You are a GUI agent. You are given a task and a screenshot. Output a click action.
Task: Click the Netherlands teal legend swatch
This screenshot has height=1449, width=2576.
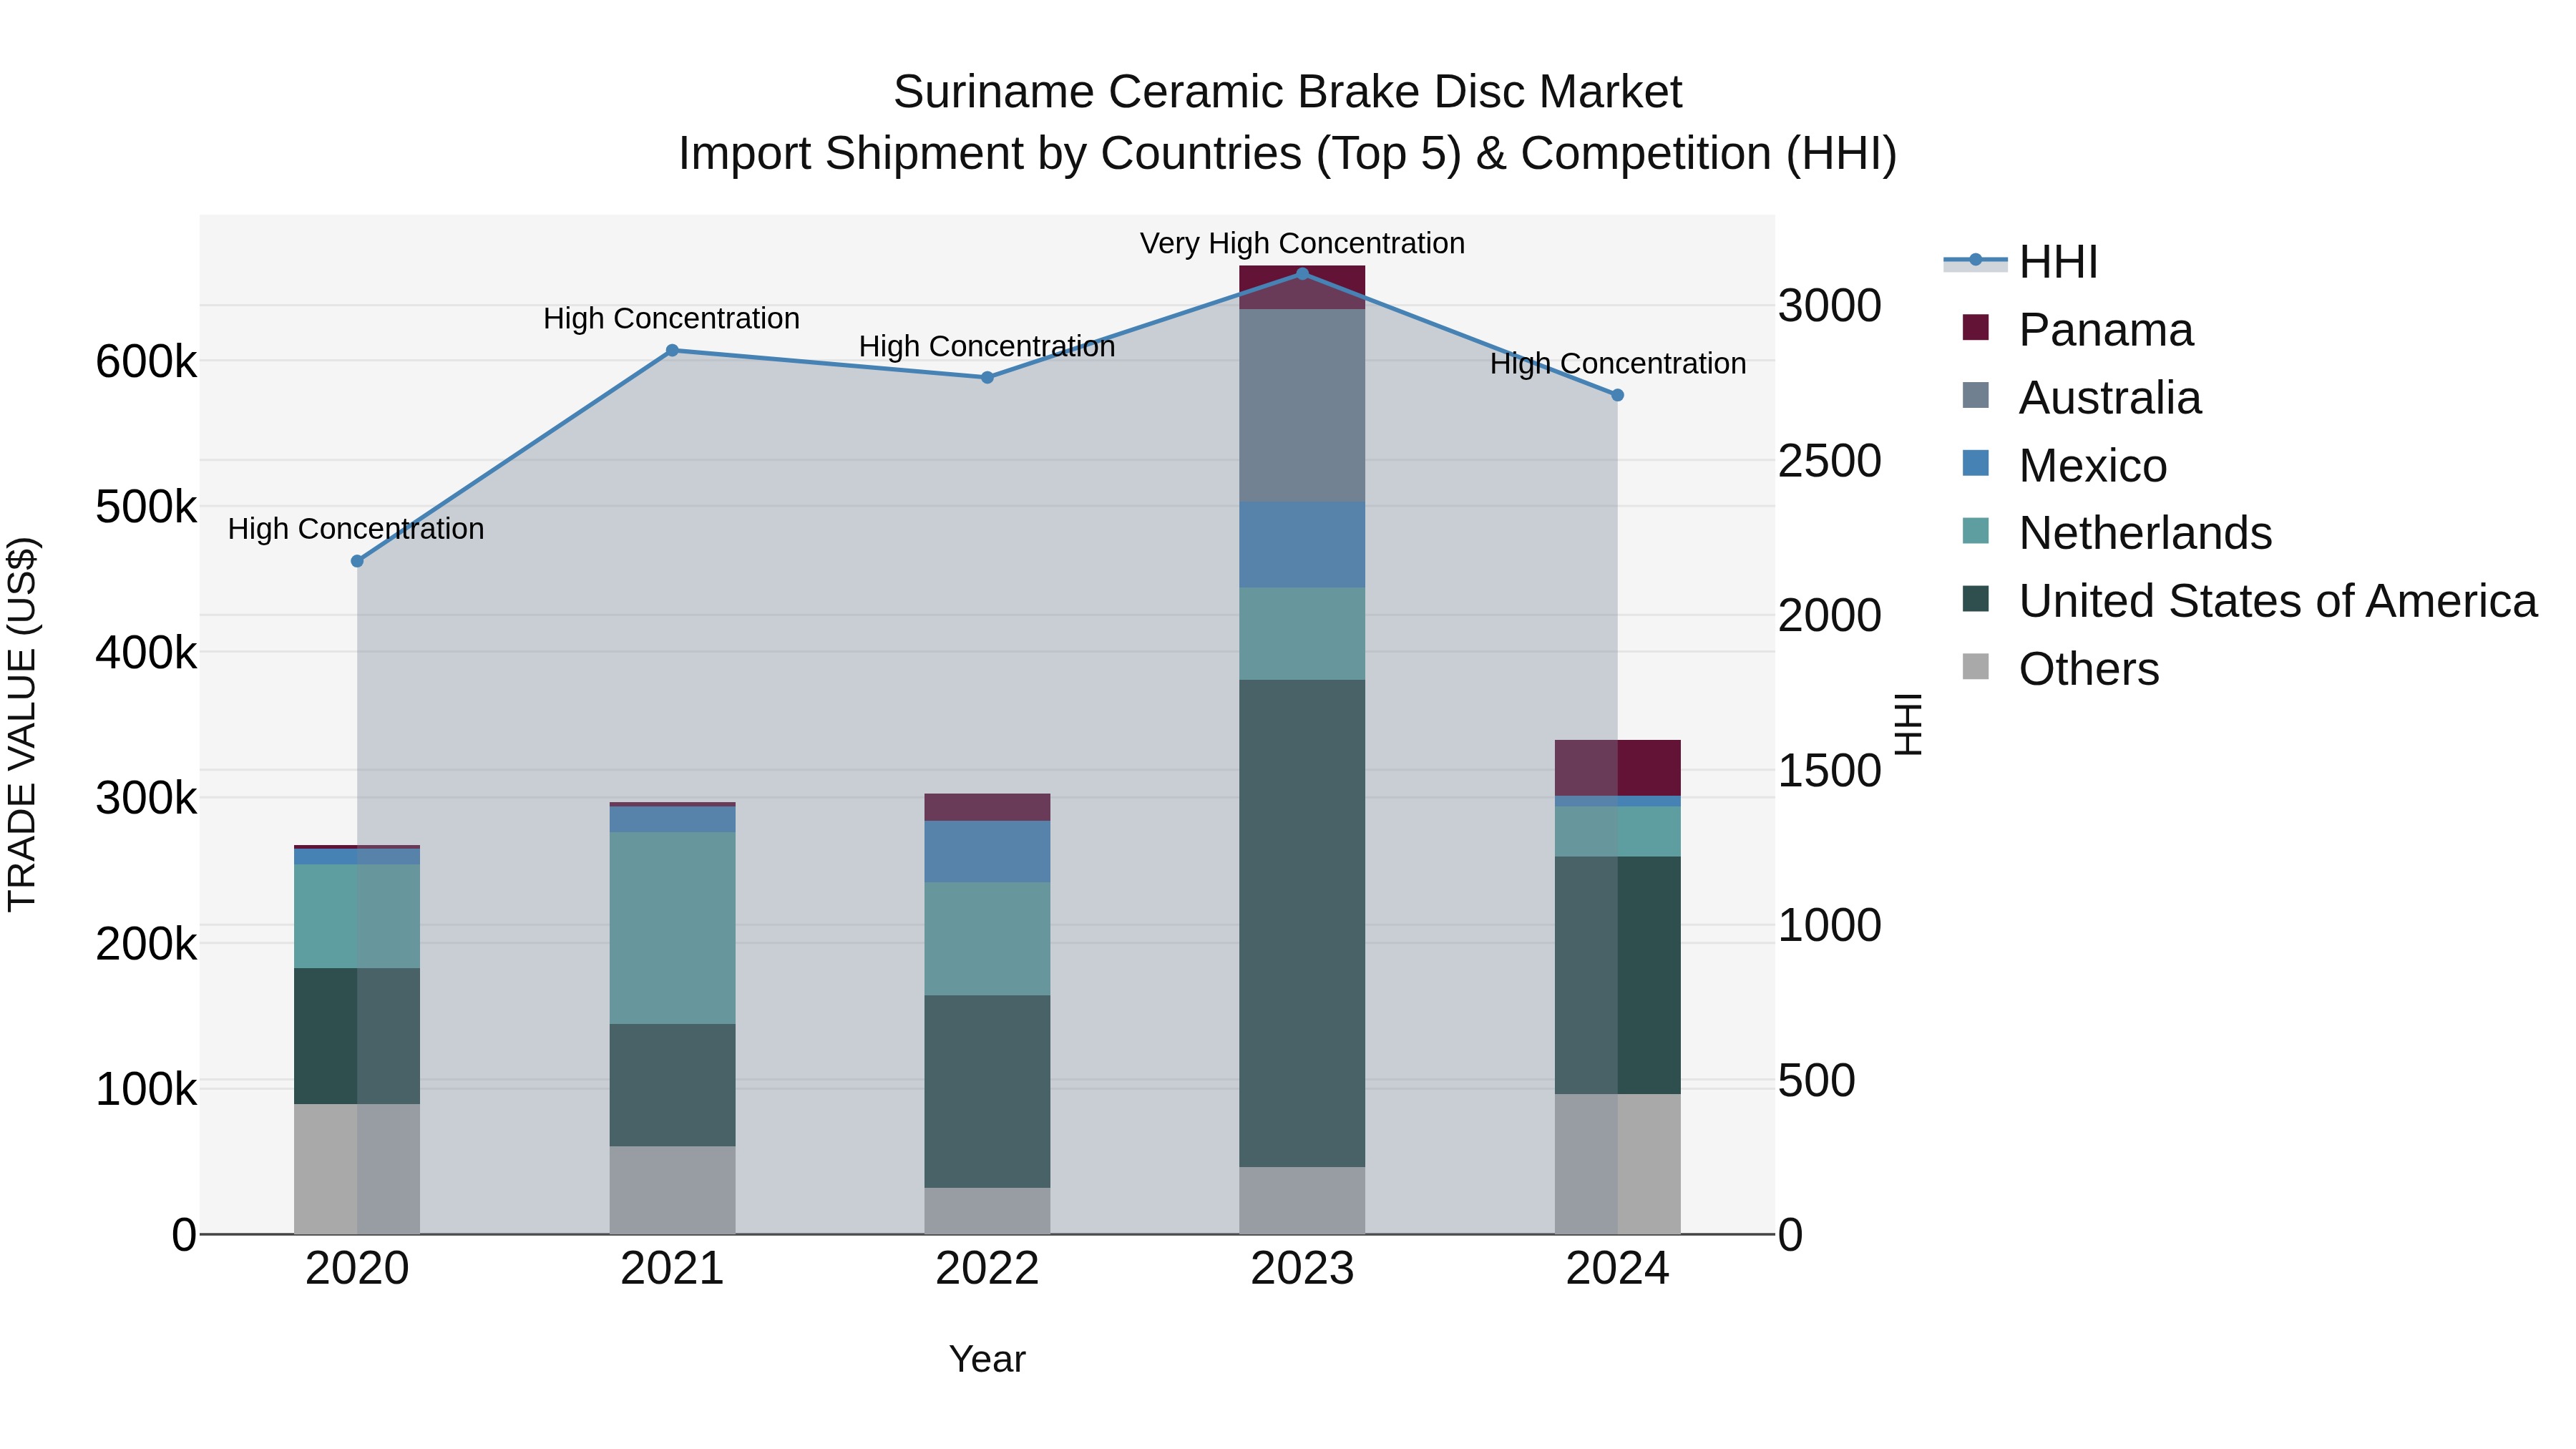click(1976, 530)
